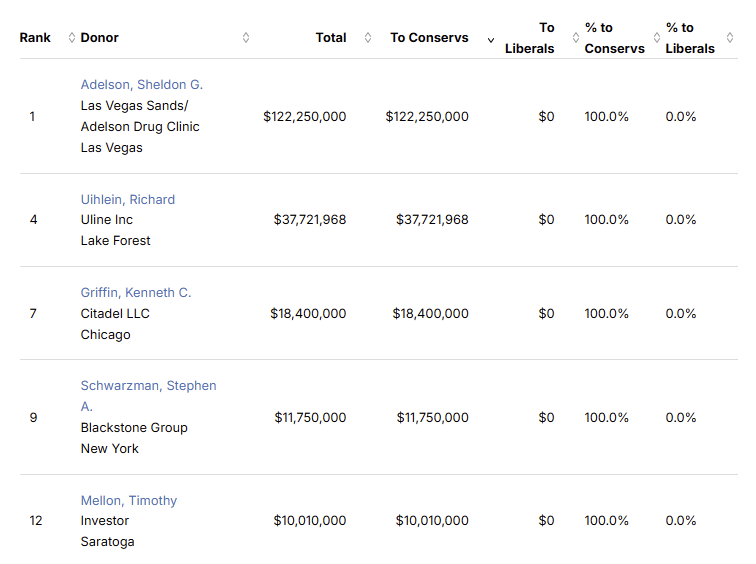This screenshot has height=564, width=756.
Task: Select Lake Forest city text
Action: (115, 241)
